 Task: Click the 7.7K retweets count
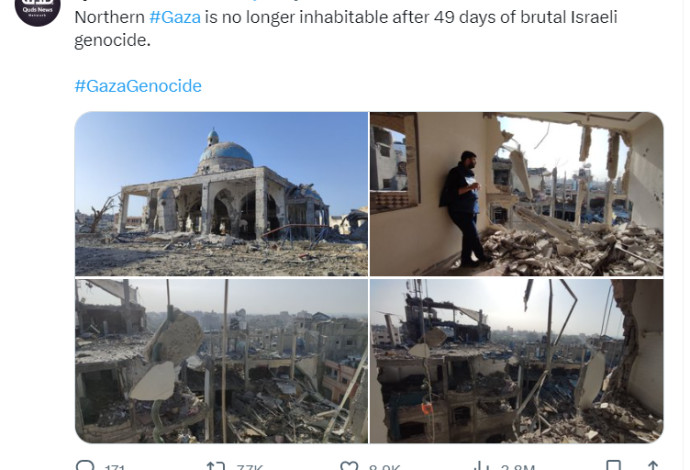(x=249, y=466)
